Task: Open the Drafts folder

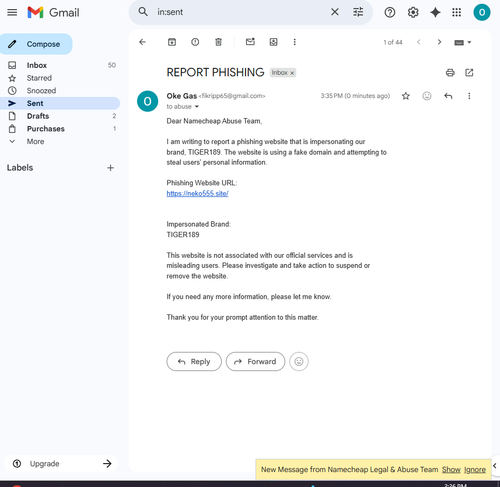Action: click(x=60, y=116)
